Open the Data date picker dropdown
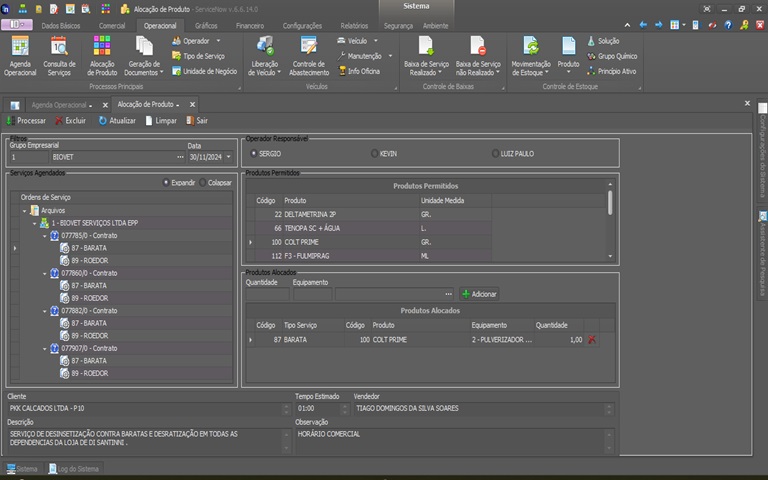768x480 pixels. pyautogui.click(x=229, y=157)
